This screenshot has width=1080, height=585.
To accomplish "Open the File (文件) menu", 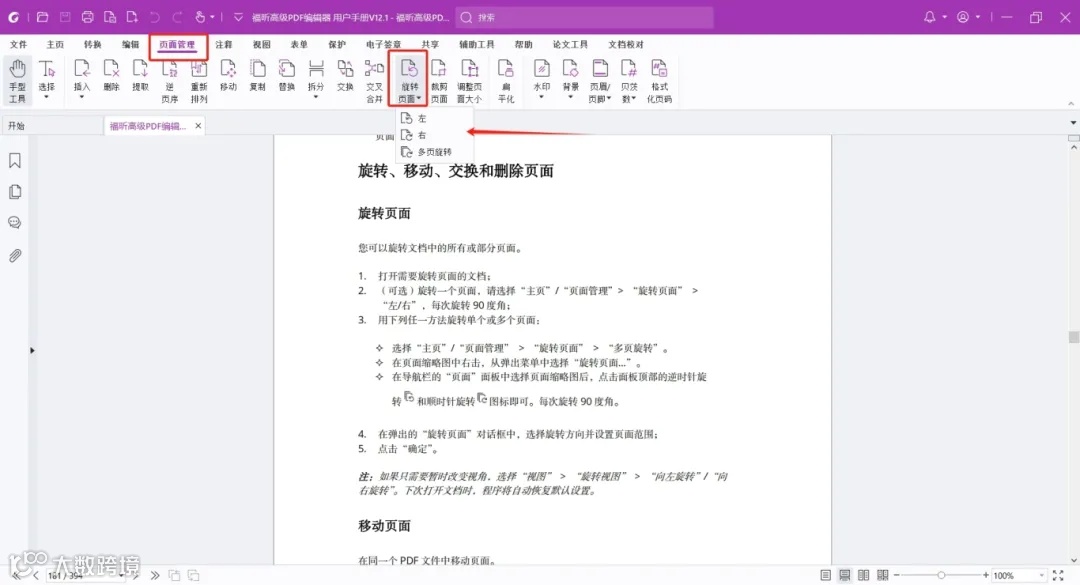I will pos(19,44).
